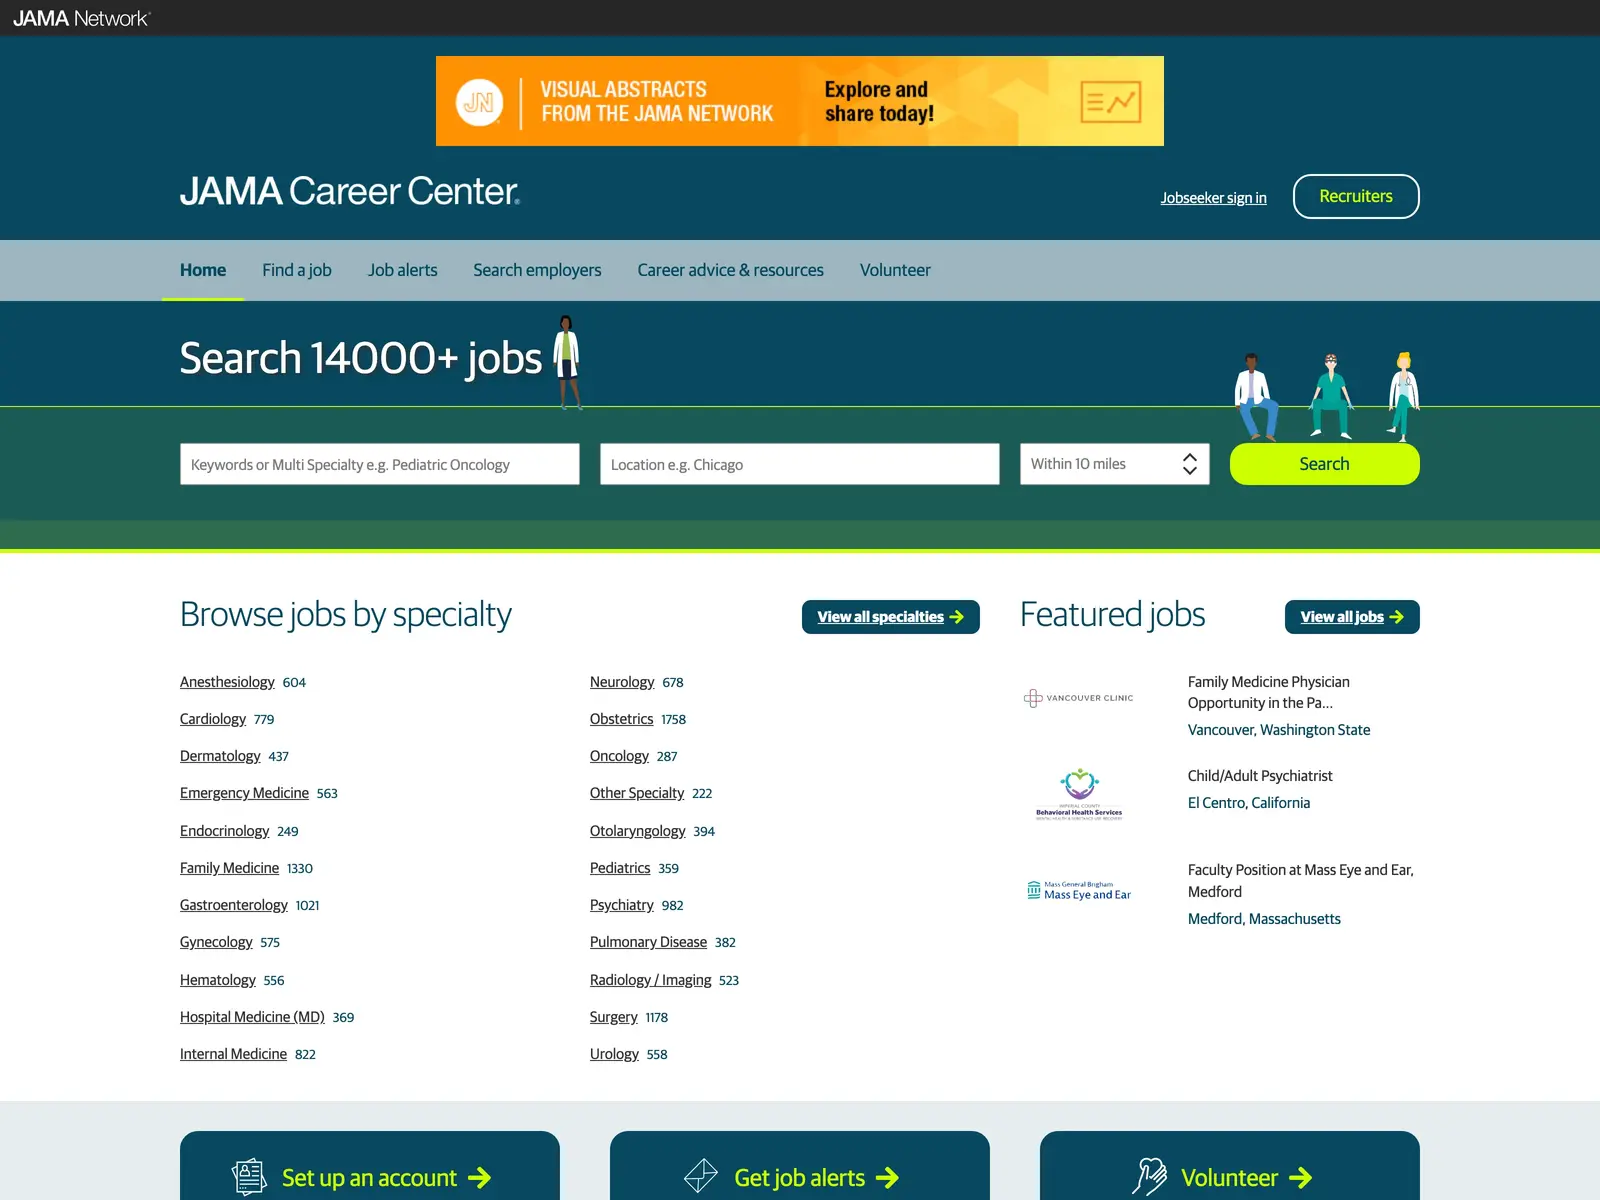Click the Vancouver Clinic logo
The width and height of the screenshot is (1600, 1200).
click(x=1079, y=698)
